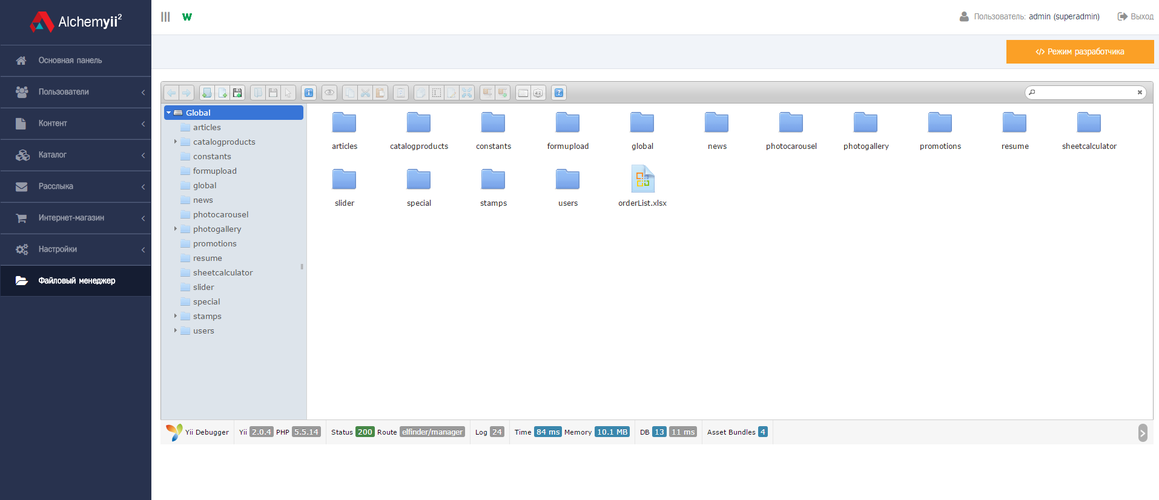Click the admin (superadmin) user label
This screenshot has height=500, width=1159.
pyautogui.click(x=1064, y=16)
